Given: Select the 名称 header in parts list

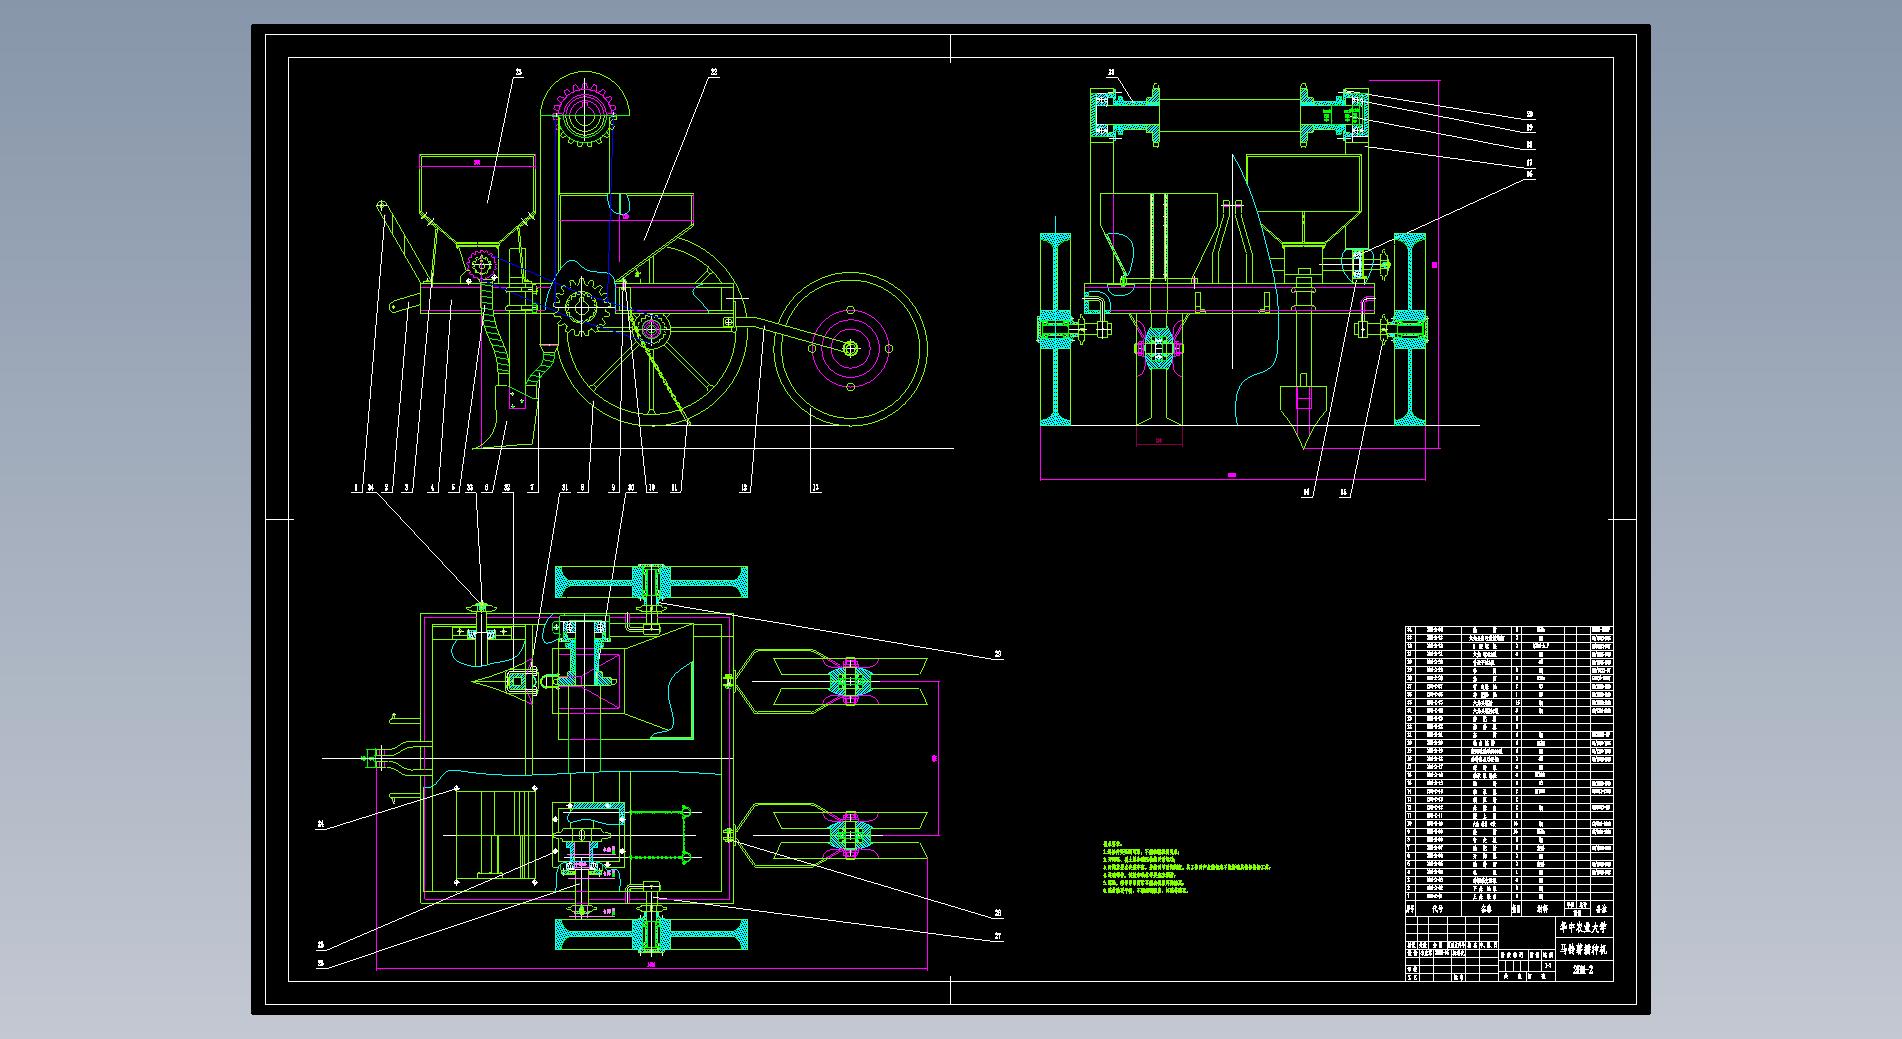Looking at the screenshot, I should tap(1486, 909).
